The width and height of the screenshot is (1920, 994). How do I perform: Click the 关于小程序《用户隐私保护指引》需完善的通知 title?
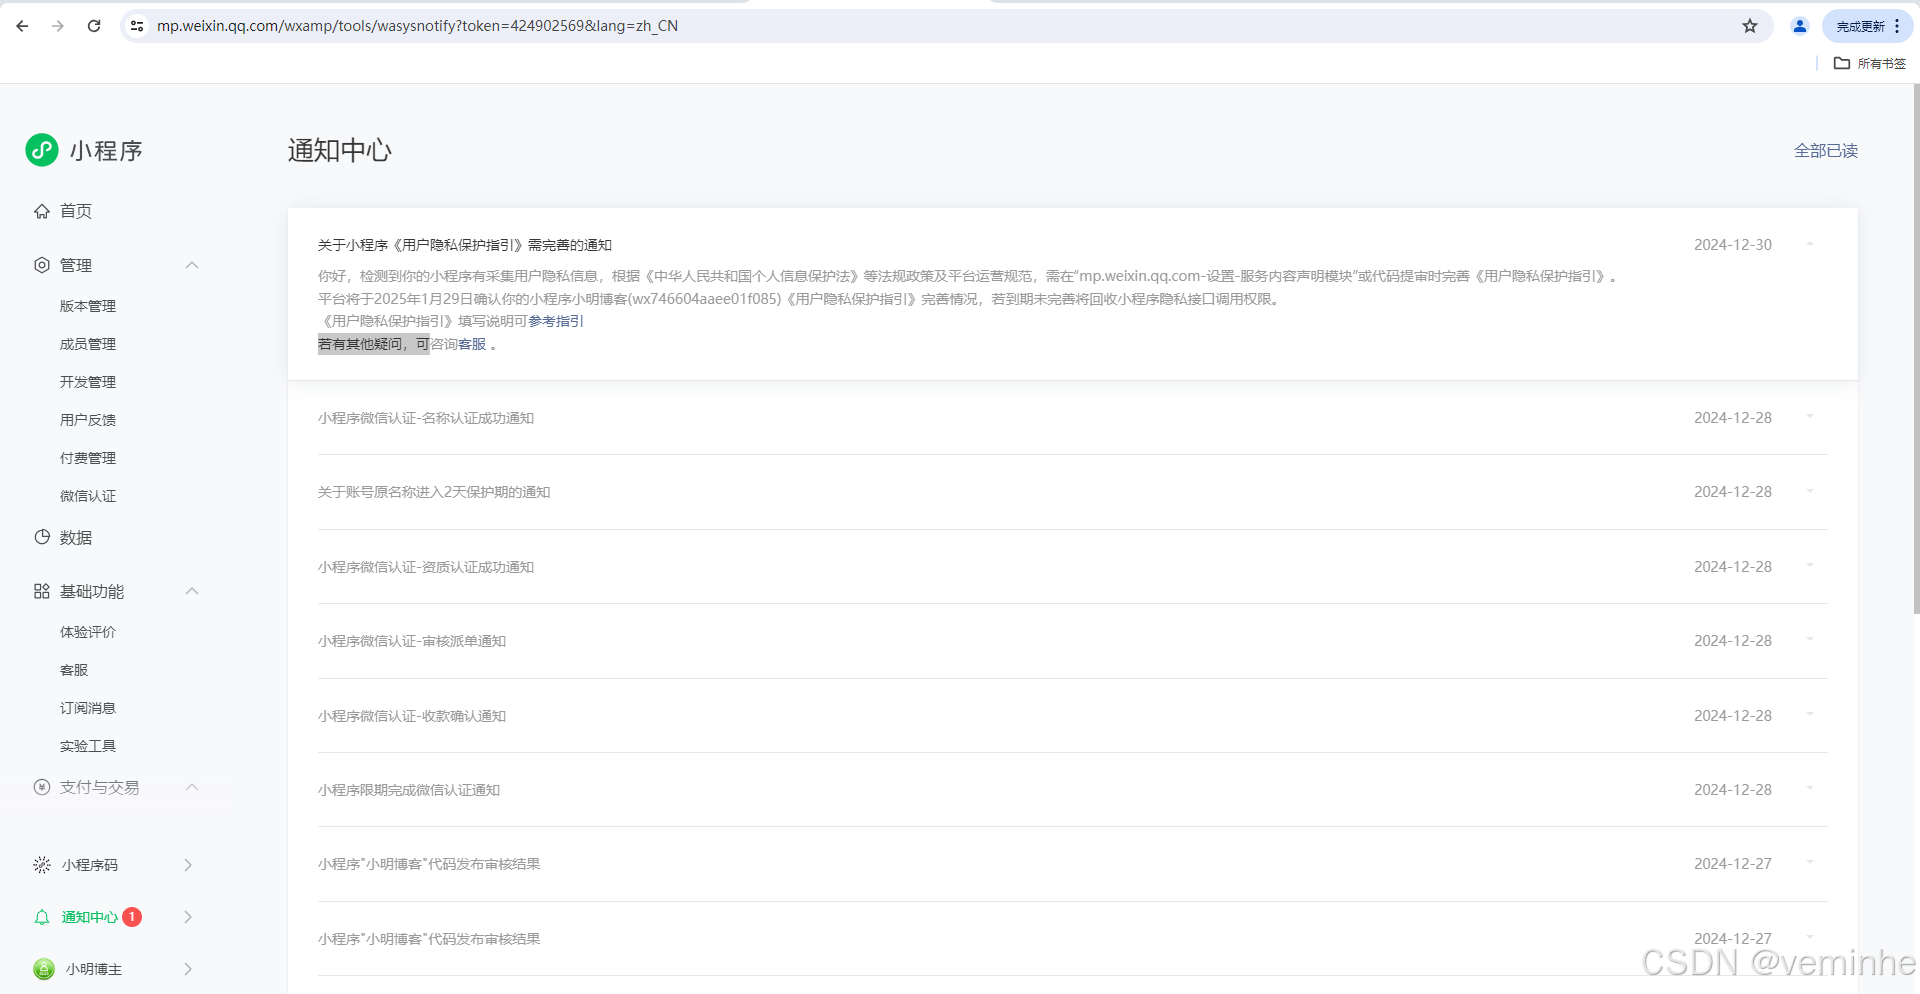pos(465,245)
